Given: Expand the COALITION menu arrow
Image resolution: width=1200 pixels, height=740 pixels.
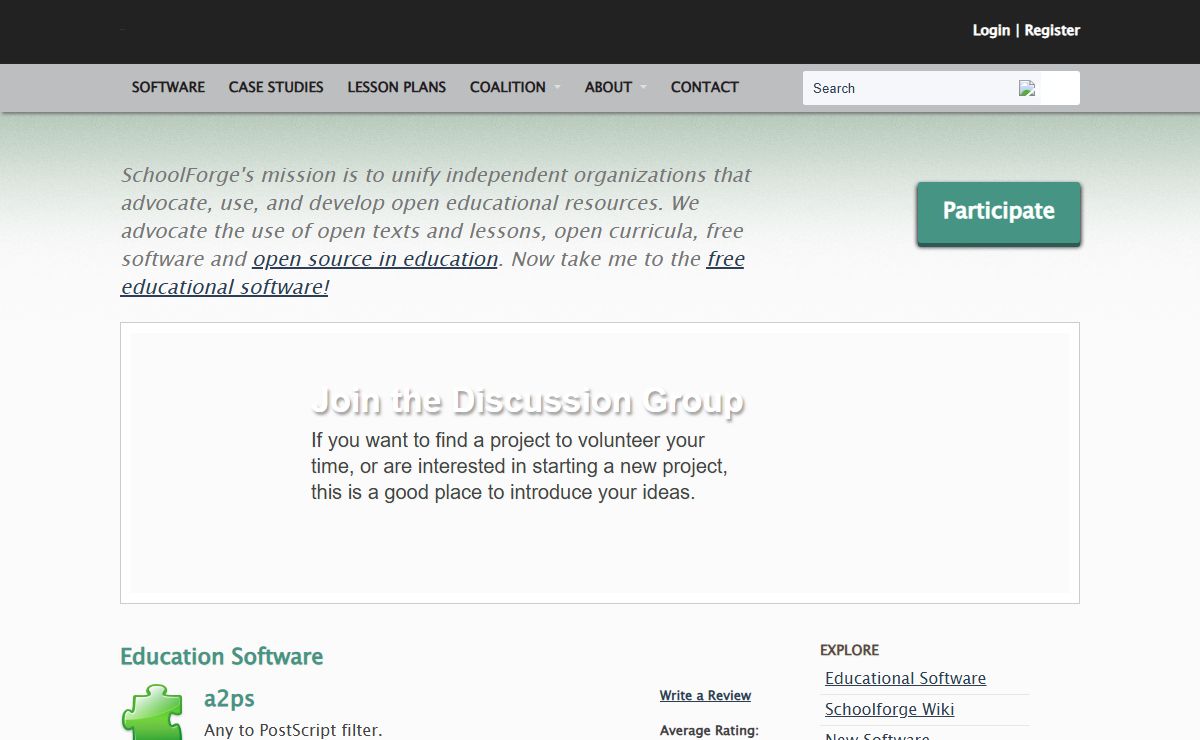Looking at the screenshot, I should click(557, 88).
